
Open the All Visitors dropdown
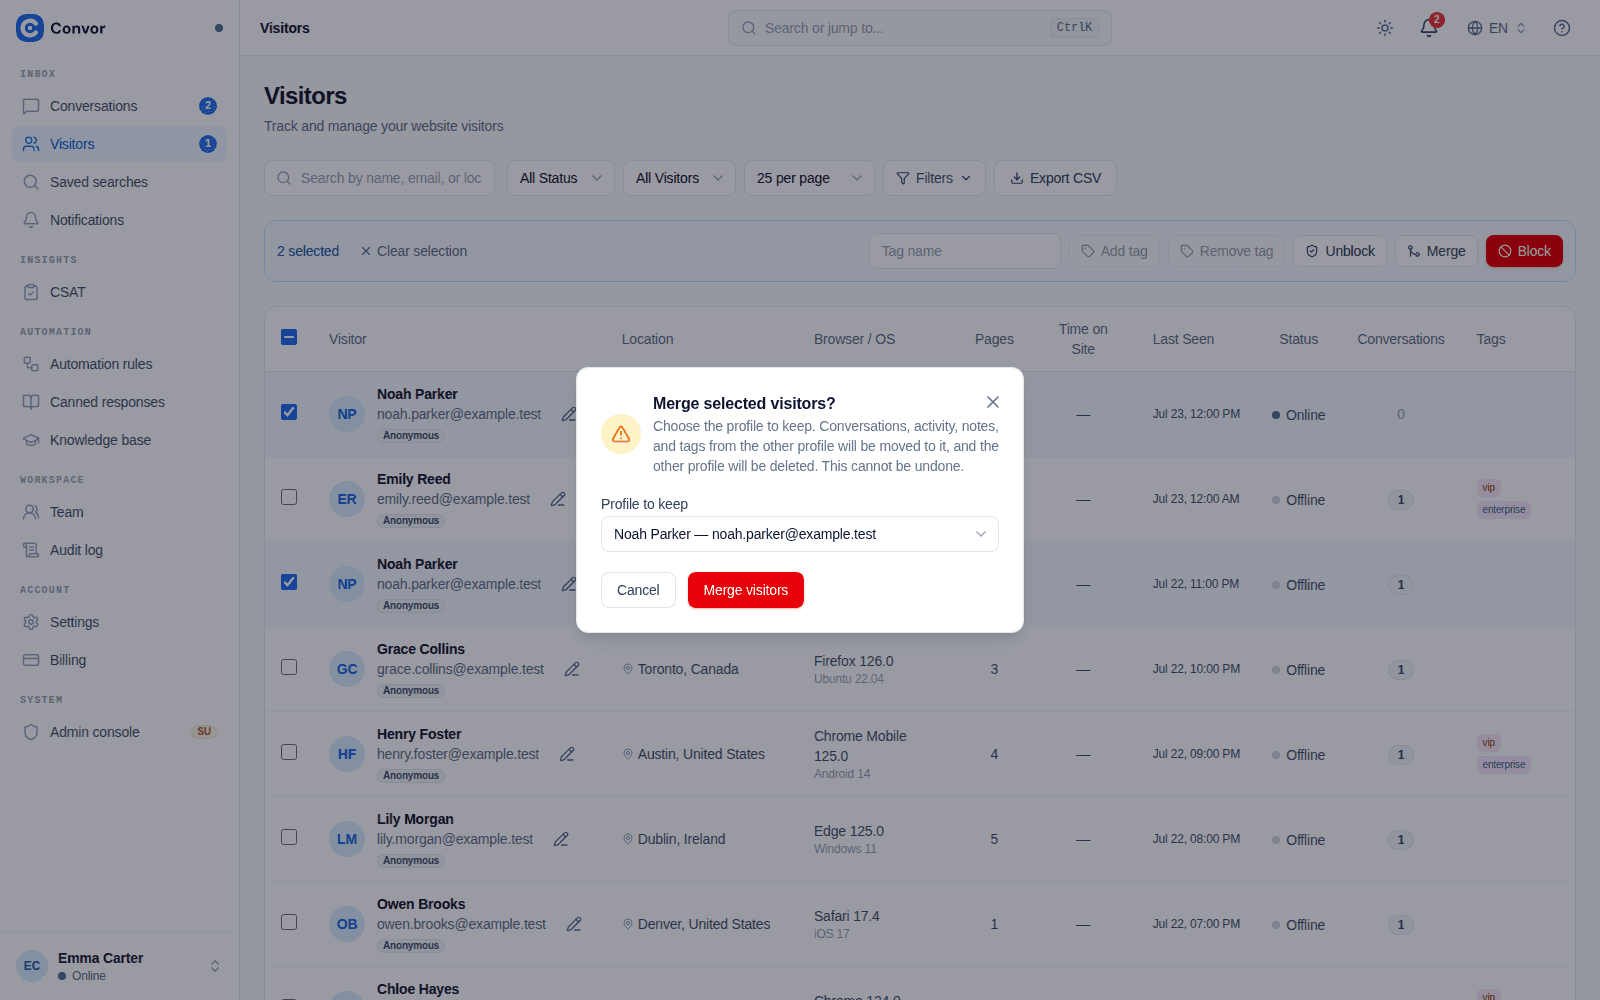679,178
